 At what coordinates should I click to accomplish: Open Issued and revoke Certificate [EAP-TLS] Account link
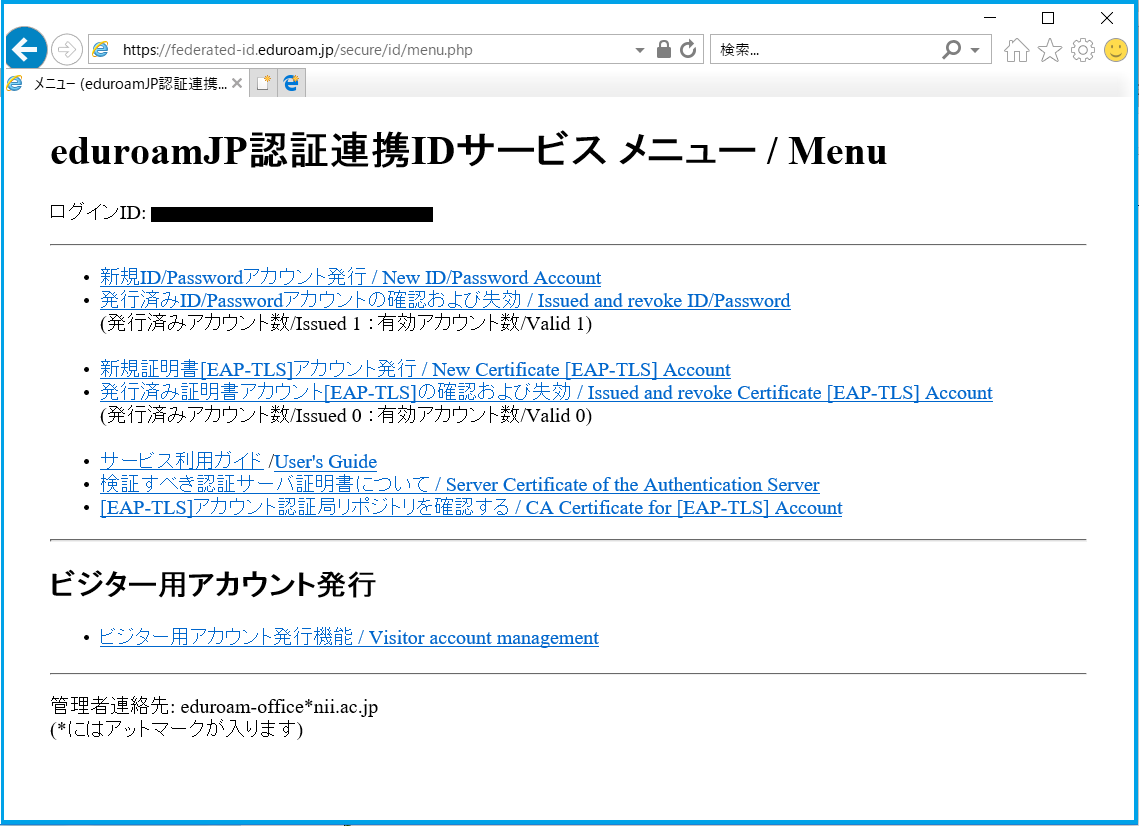tap(546, 393)
